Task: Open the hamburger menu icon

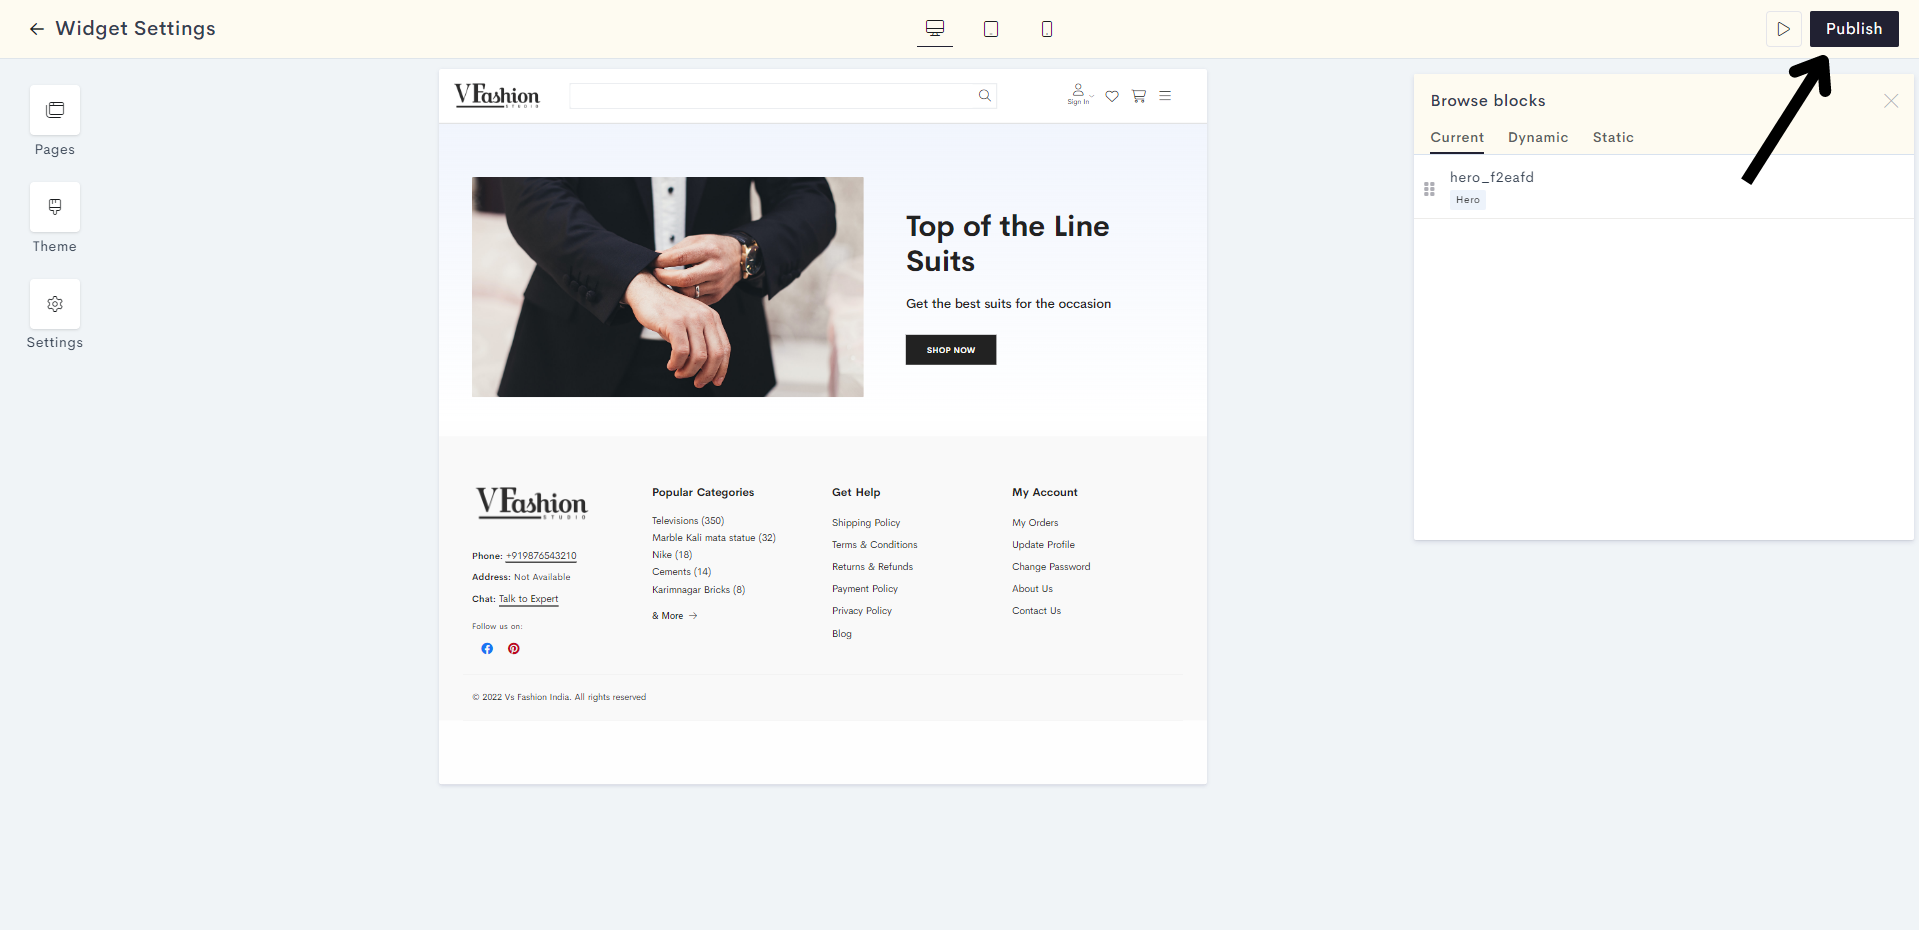Action: (x=1165, y=96)
